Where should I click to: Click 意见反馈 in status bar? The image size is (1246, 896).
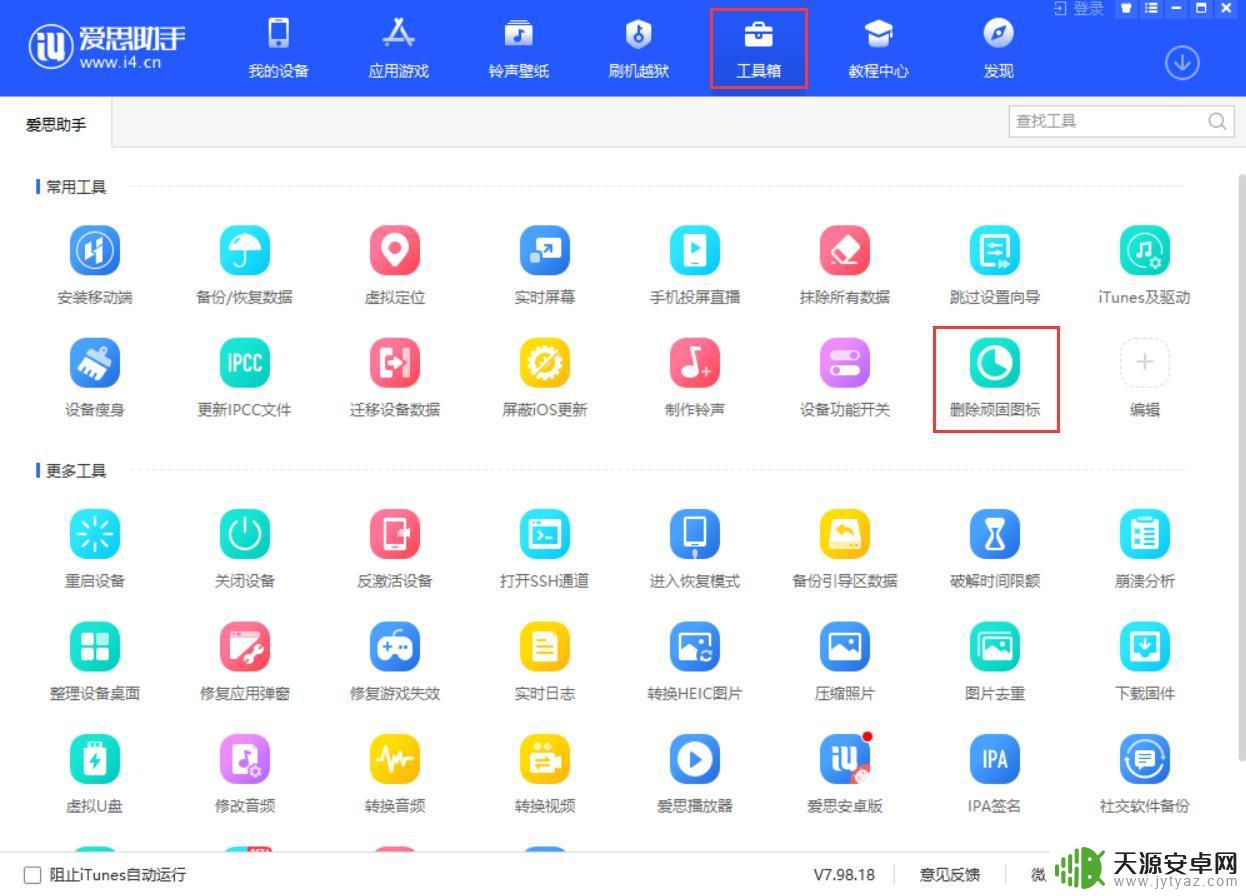click(949, 875)
